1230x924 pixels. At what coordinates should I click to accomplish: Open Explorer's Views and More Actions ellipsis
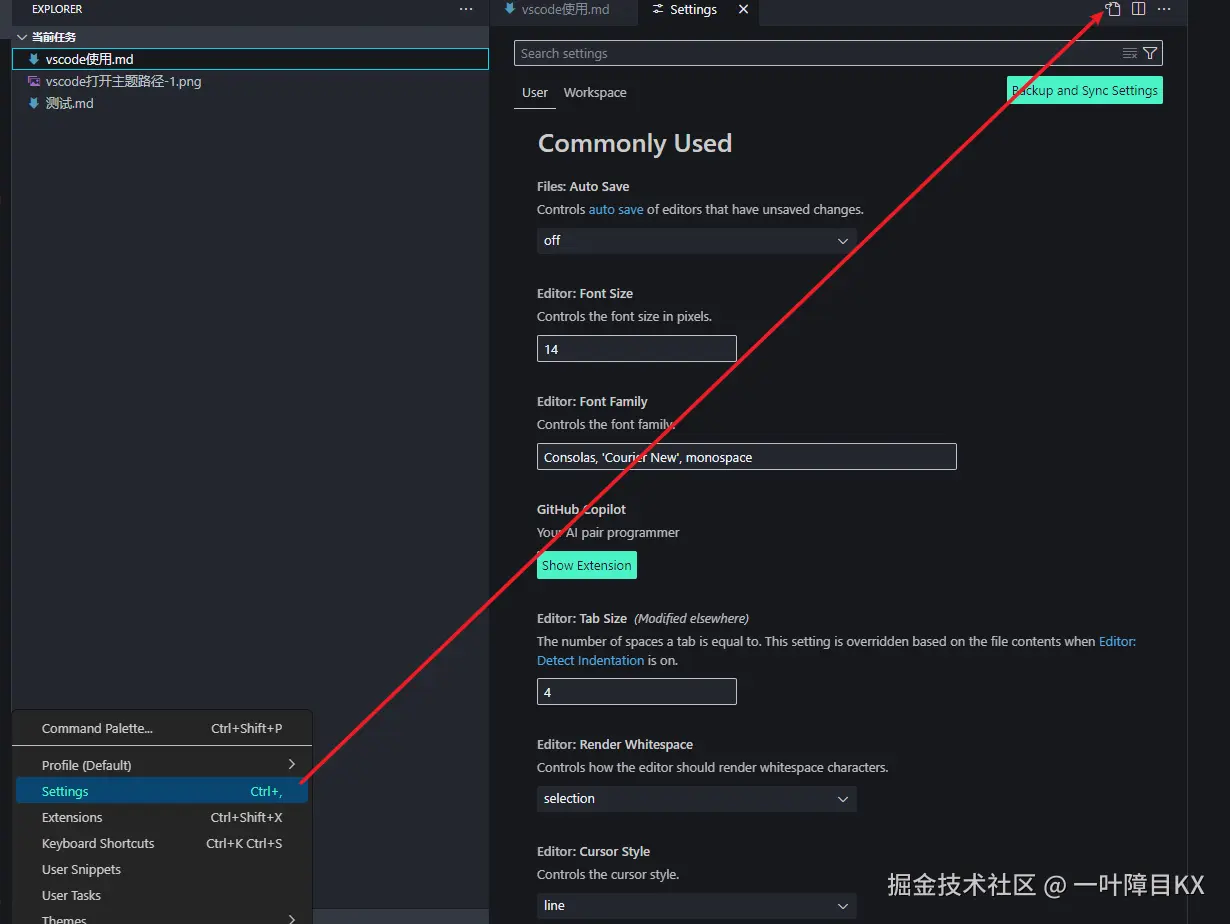click(x=466, y=9)
